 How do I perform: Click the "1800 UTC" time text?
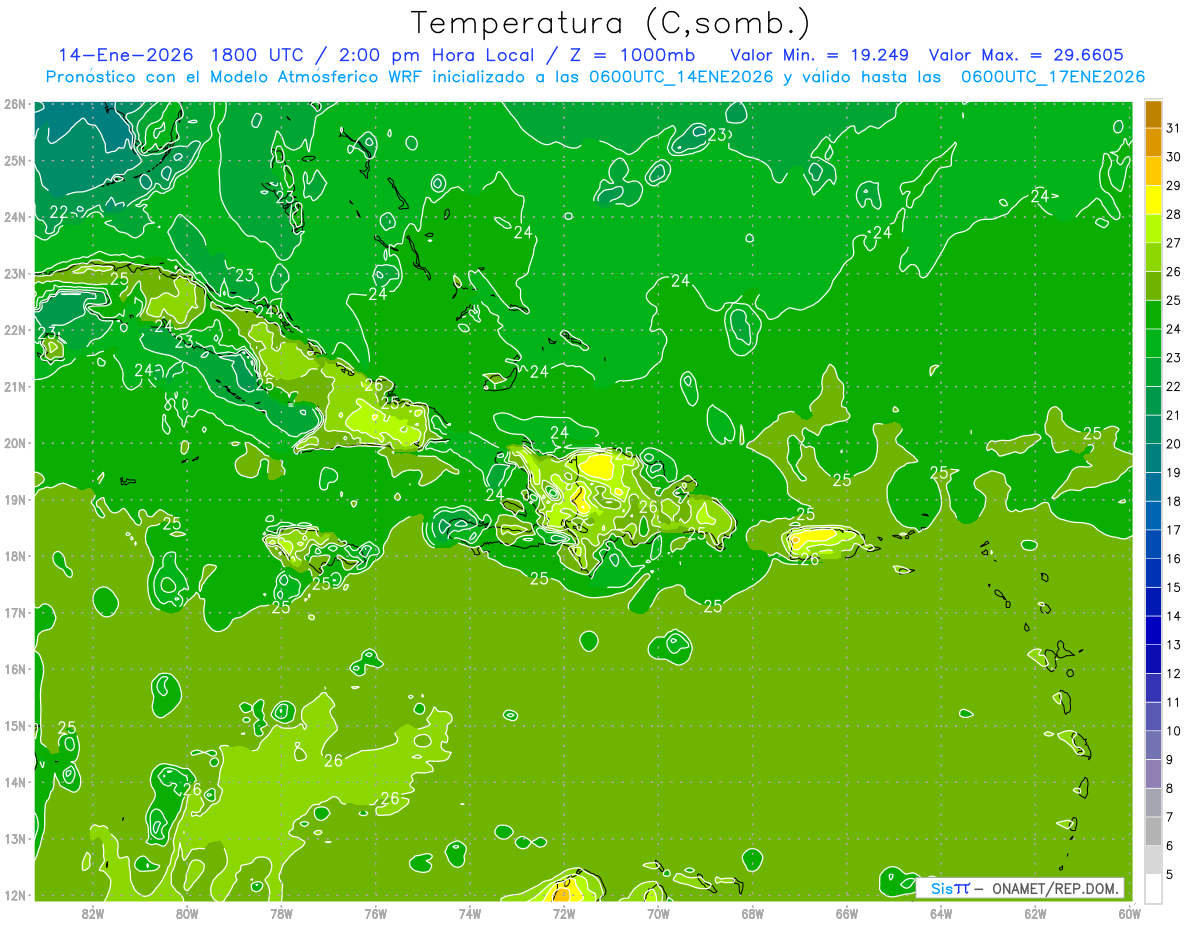[x=257, y=54]
